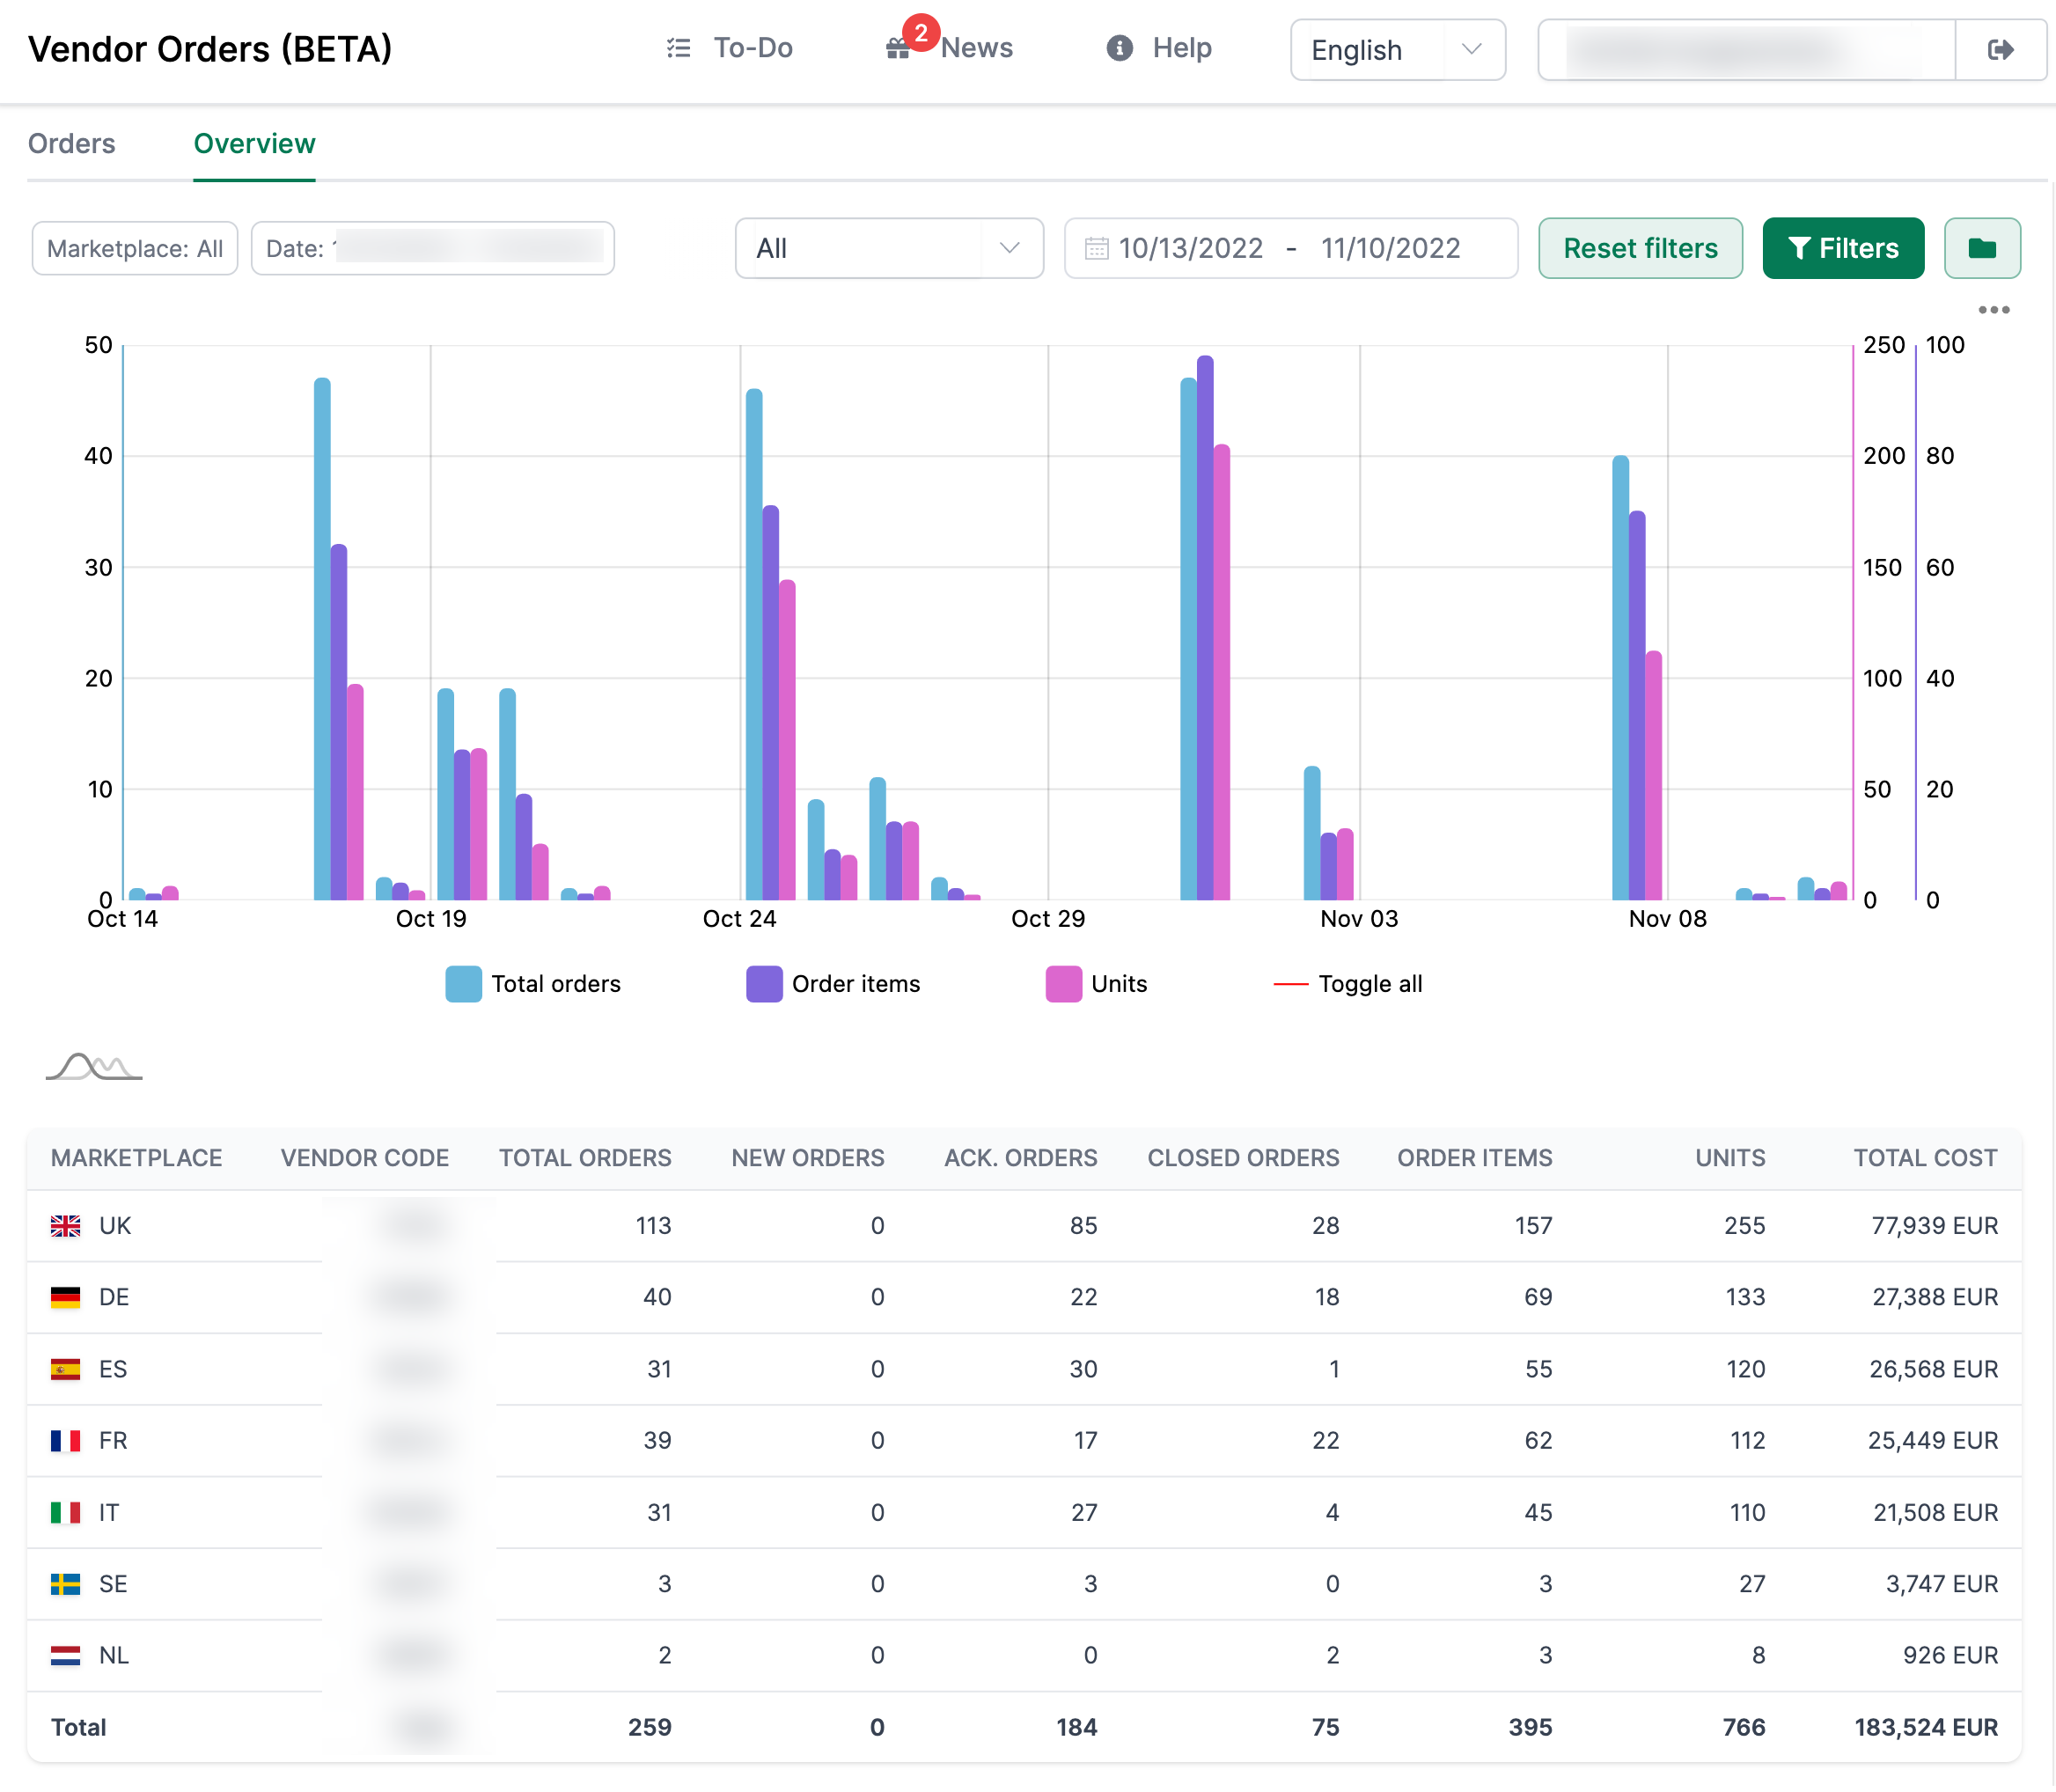Viewport: 2056px width, 1792px height.
Task: Toggle Units series in legend
Action: pyautogui.click(x=1096, y=984)
